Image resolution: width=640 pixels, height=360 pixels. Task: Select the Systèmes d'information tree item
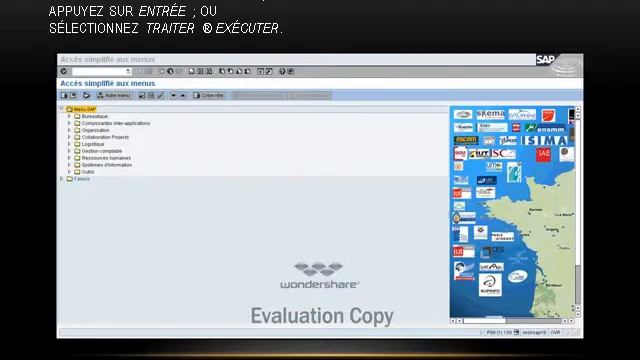(107, 165)
